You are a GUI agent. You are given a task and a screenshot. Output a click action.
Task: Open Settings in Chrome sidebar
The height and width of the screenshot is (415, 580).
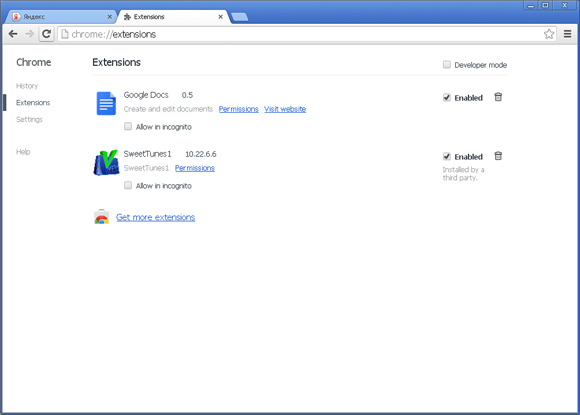tap(29, 119)
